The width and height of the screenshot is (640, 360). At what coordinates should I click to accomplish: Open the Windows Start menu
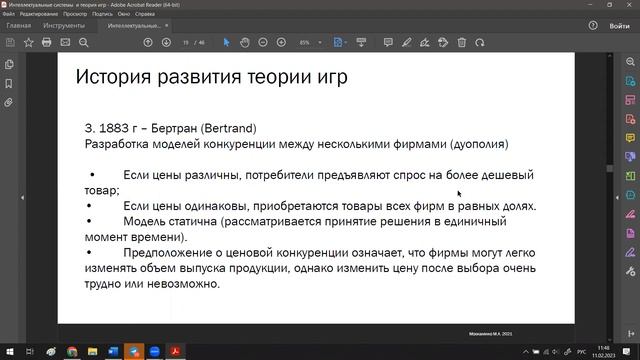coord(9,352)
